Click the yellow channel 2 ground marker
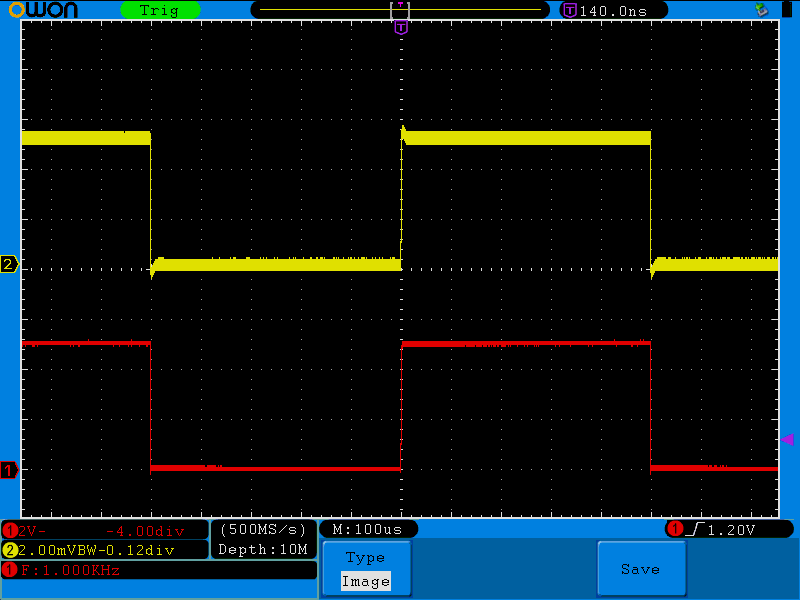The width and height of the screenshot is (800, 600). (x=9, y=265)
